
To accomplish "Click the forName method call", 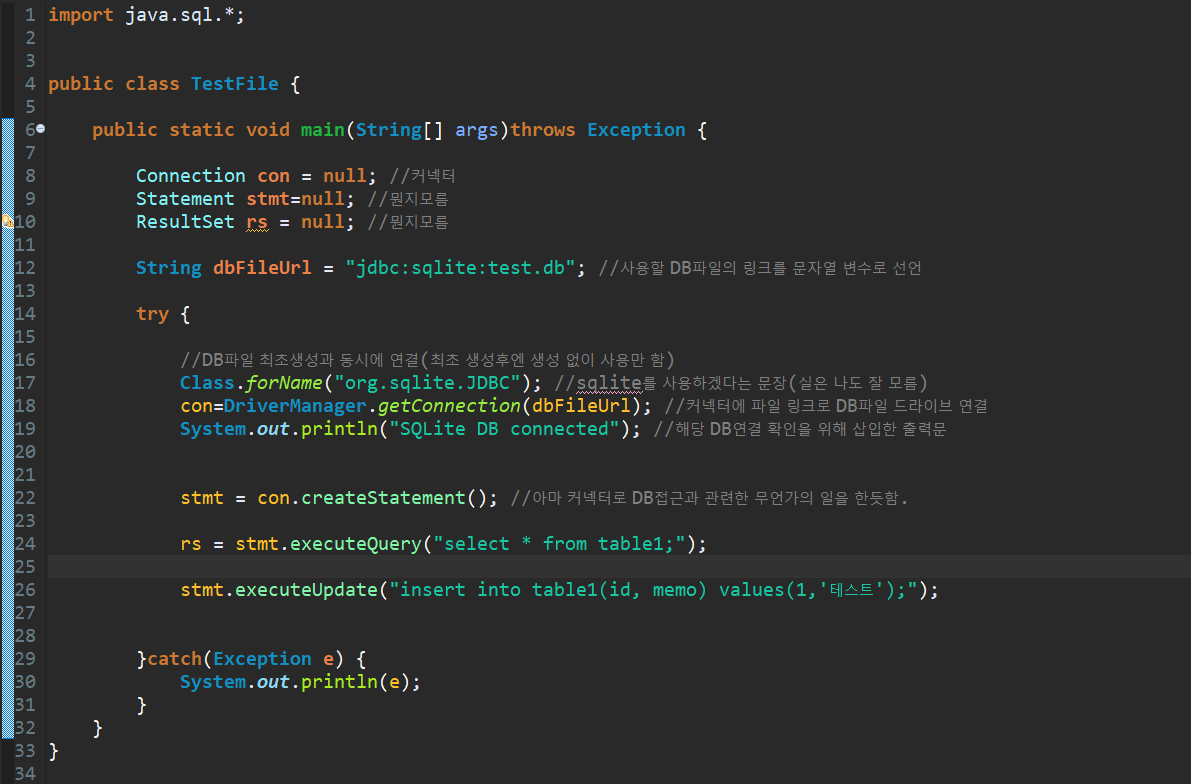I will tap(284, 383).
